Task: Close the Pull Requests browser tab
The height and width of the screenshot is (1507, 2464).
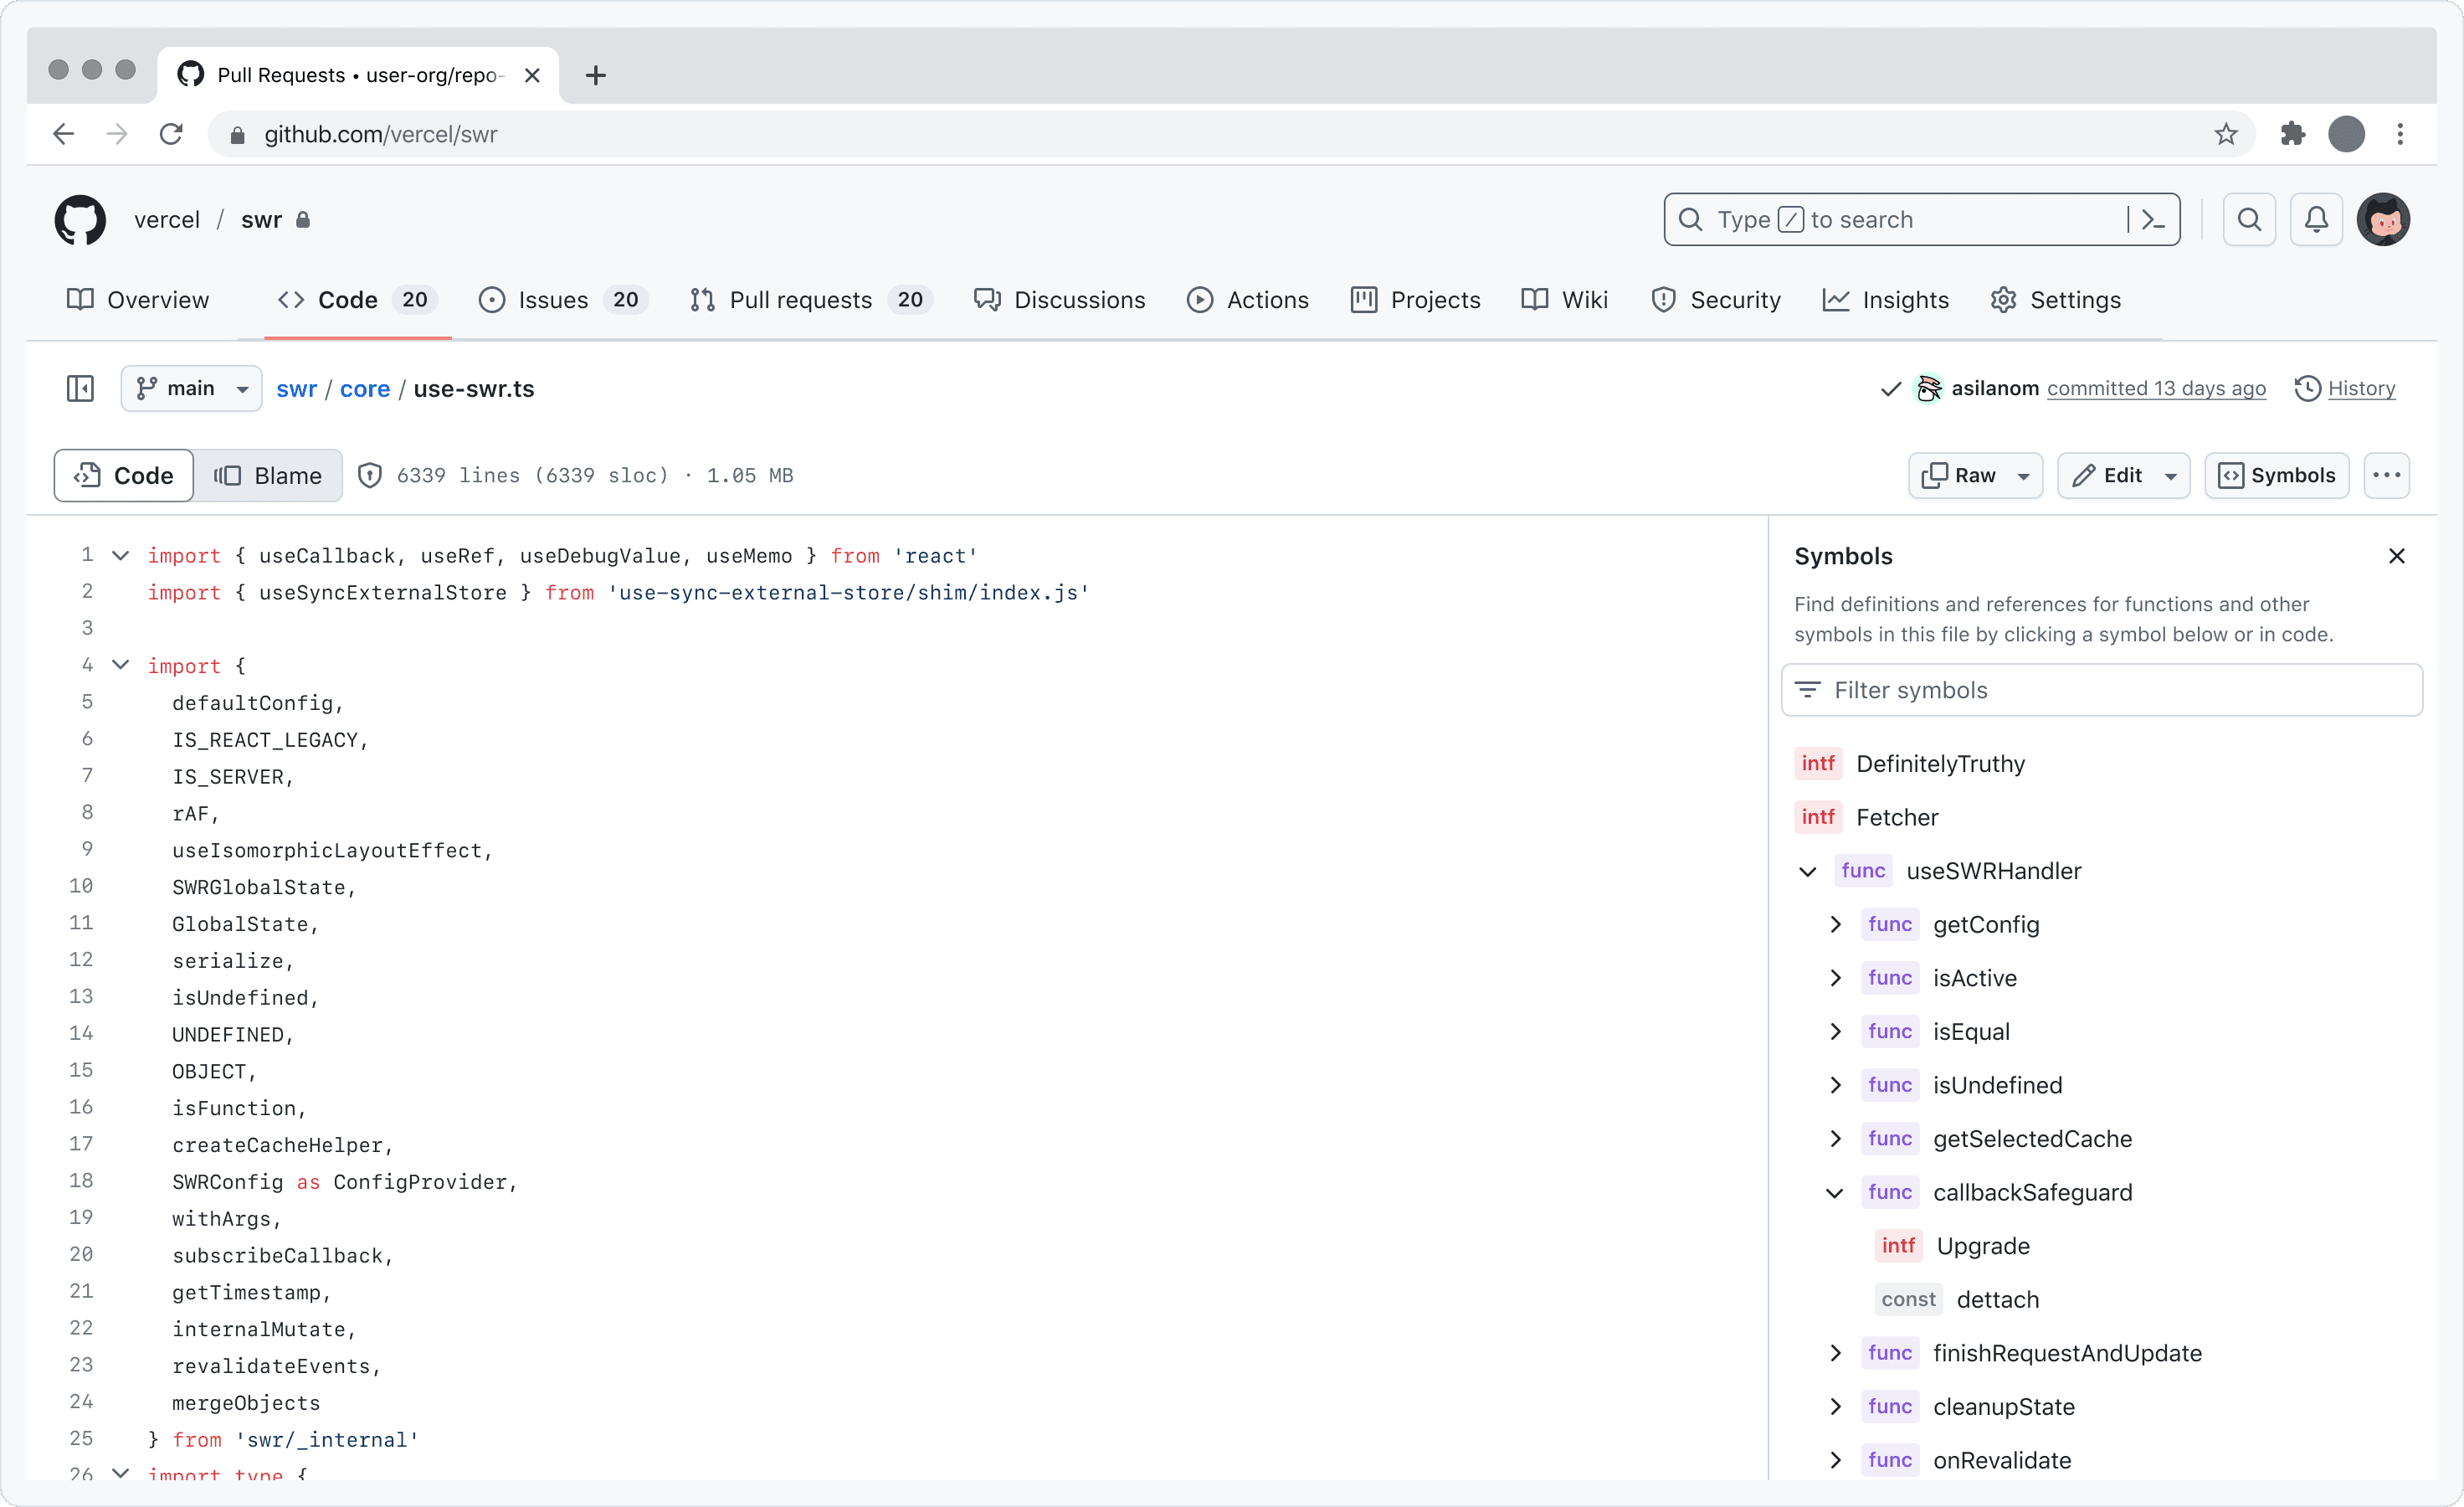Action: 532,75
